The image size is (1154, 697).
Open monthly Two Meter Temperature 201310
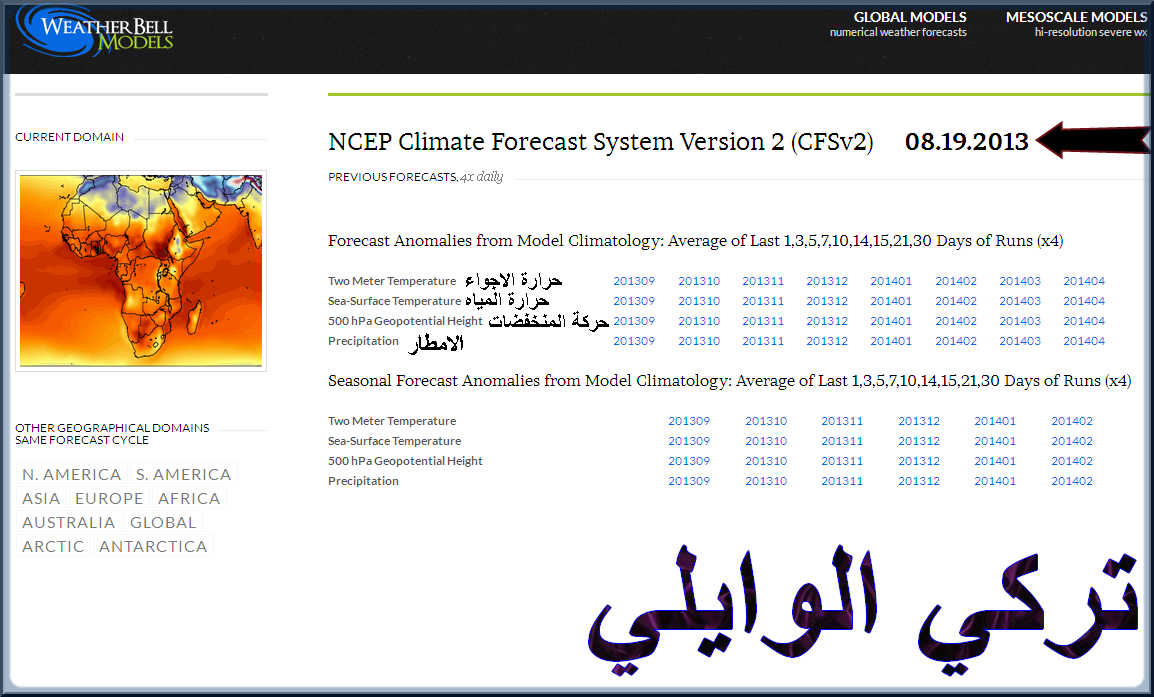pyautogui.click(x=699, y=281)
